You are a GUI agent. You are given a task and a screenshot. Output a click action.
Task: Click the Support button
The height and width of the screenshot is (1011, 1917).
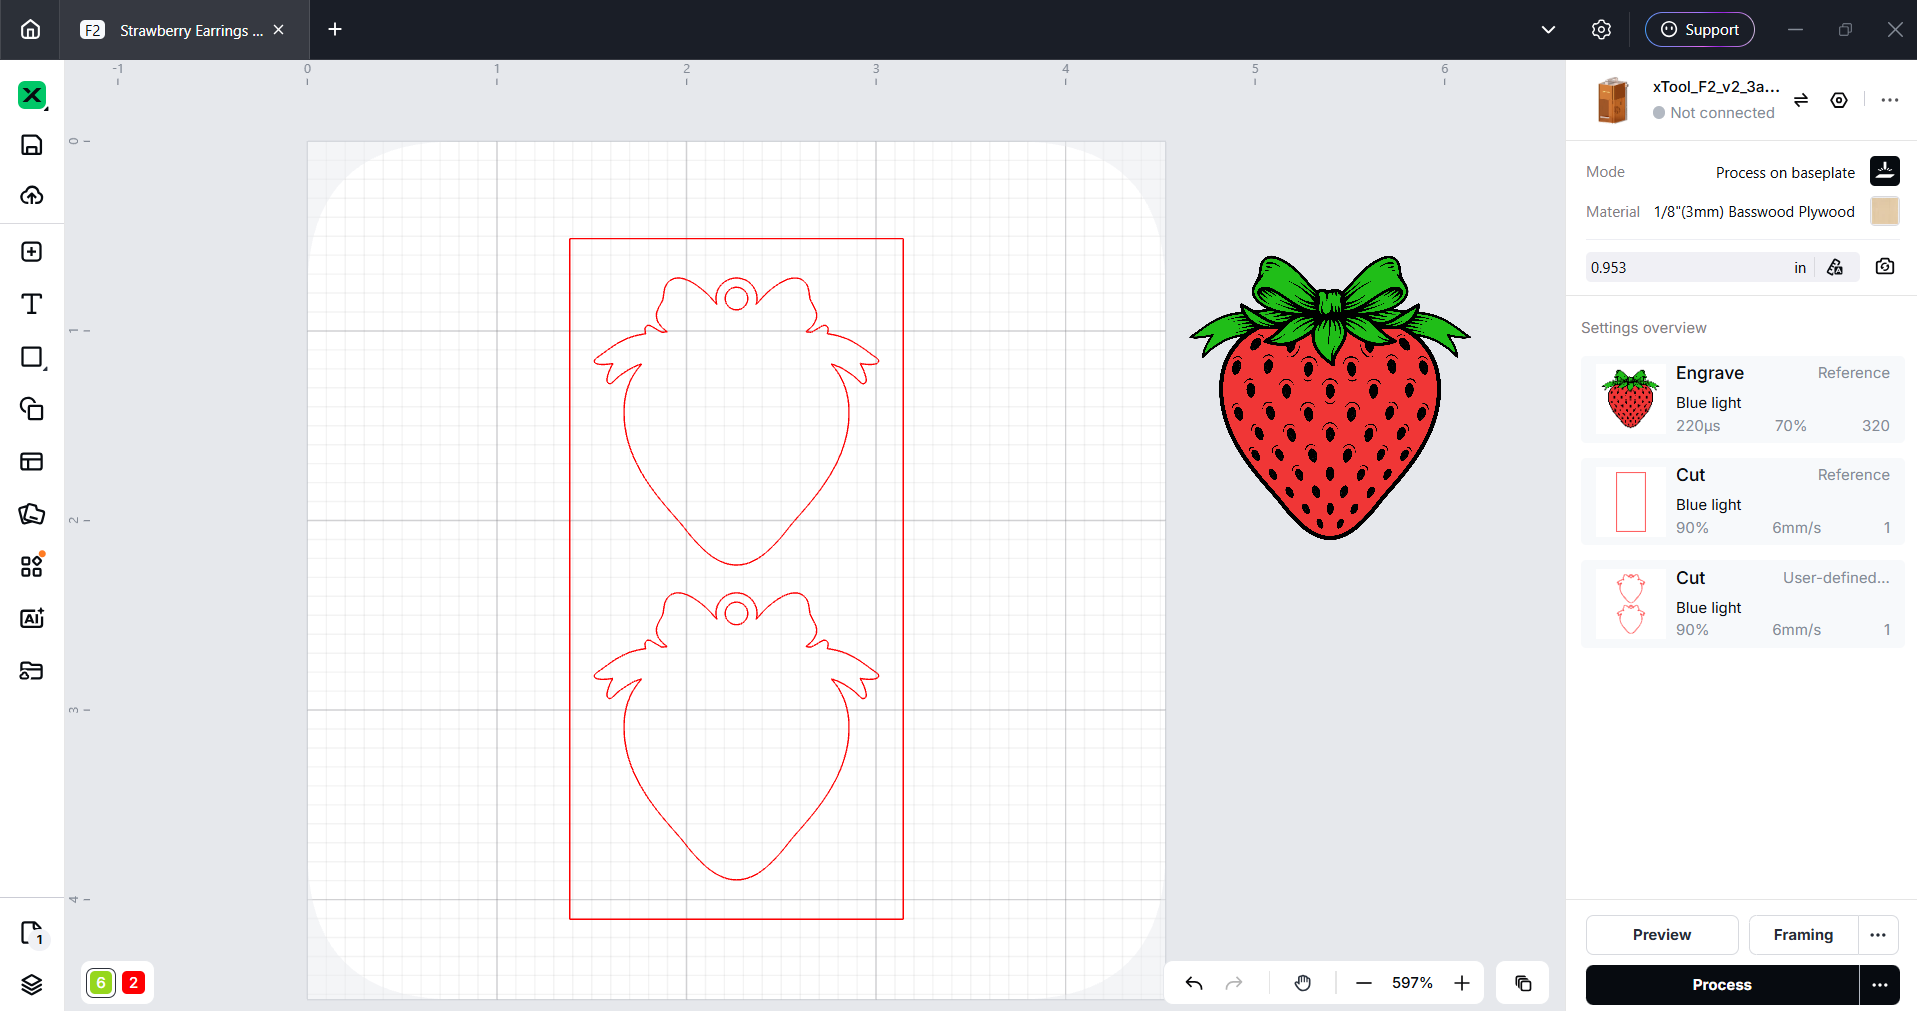click(x=1700, y=30)
